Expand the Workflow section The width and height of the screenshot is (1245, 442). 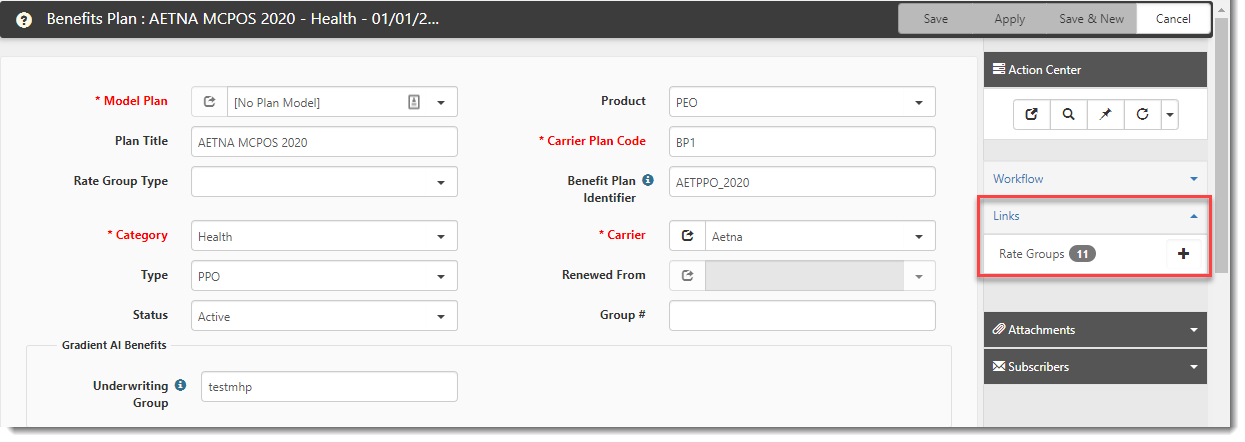[1095, 179]
